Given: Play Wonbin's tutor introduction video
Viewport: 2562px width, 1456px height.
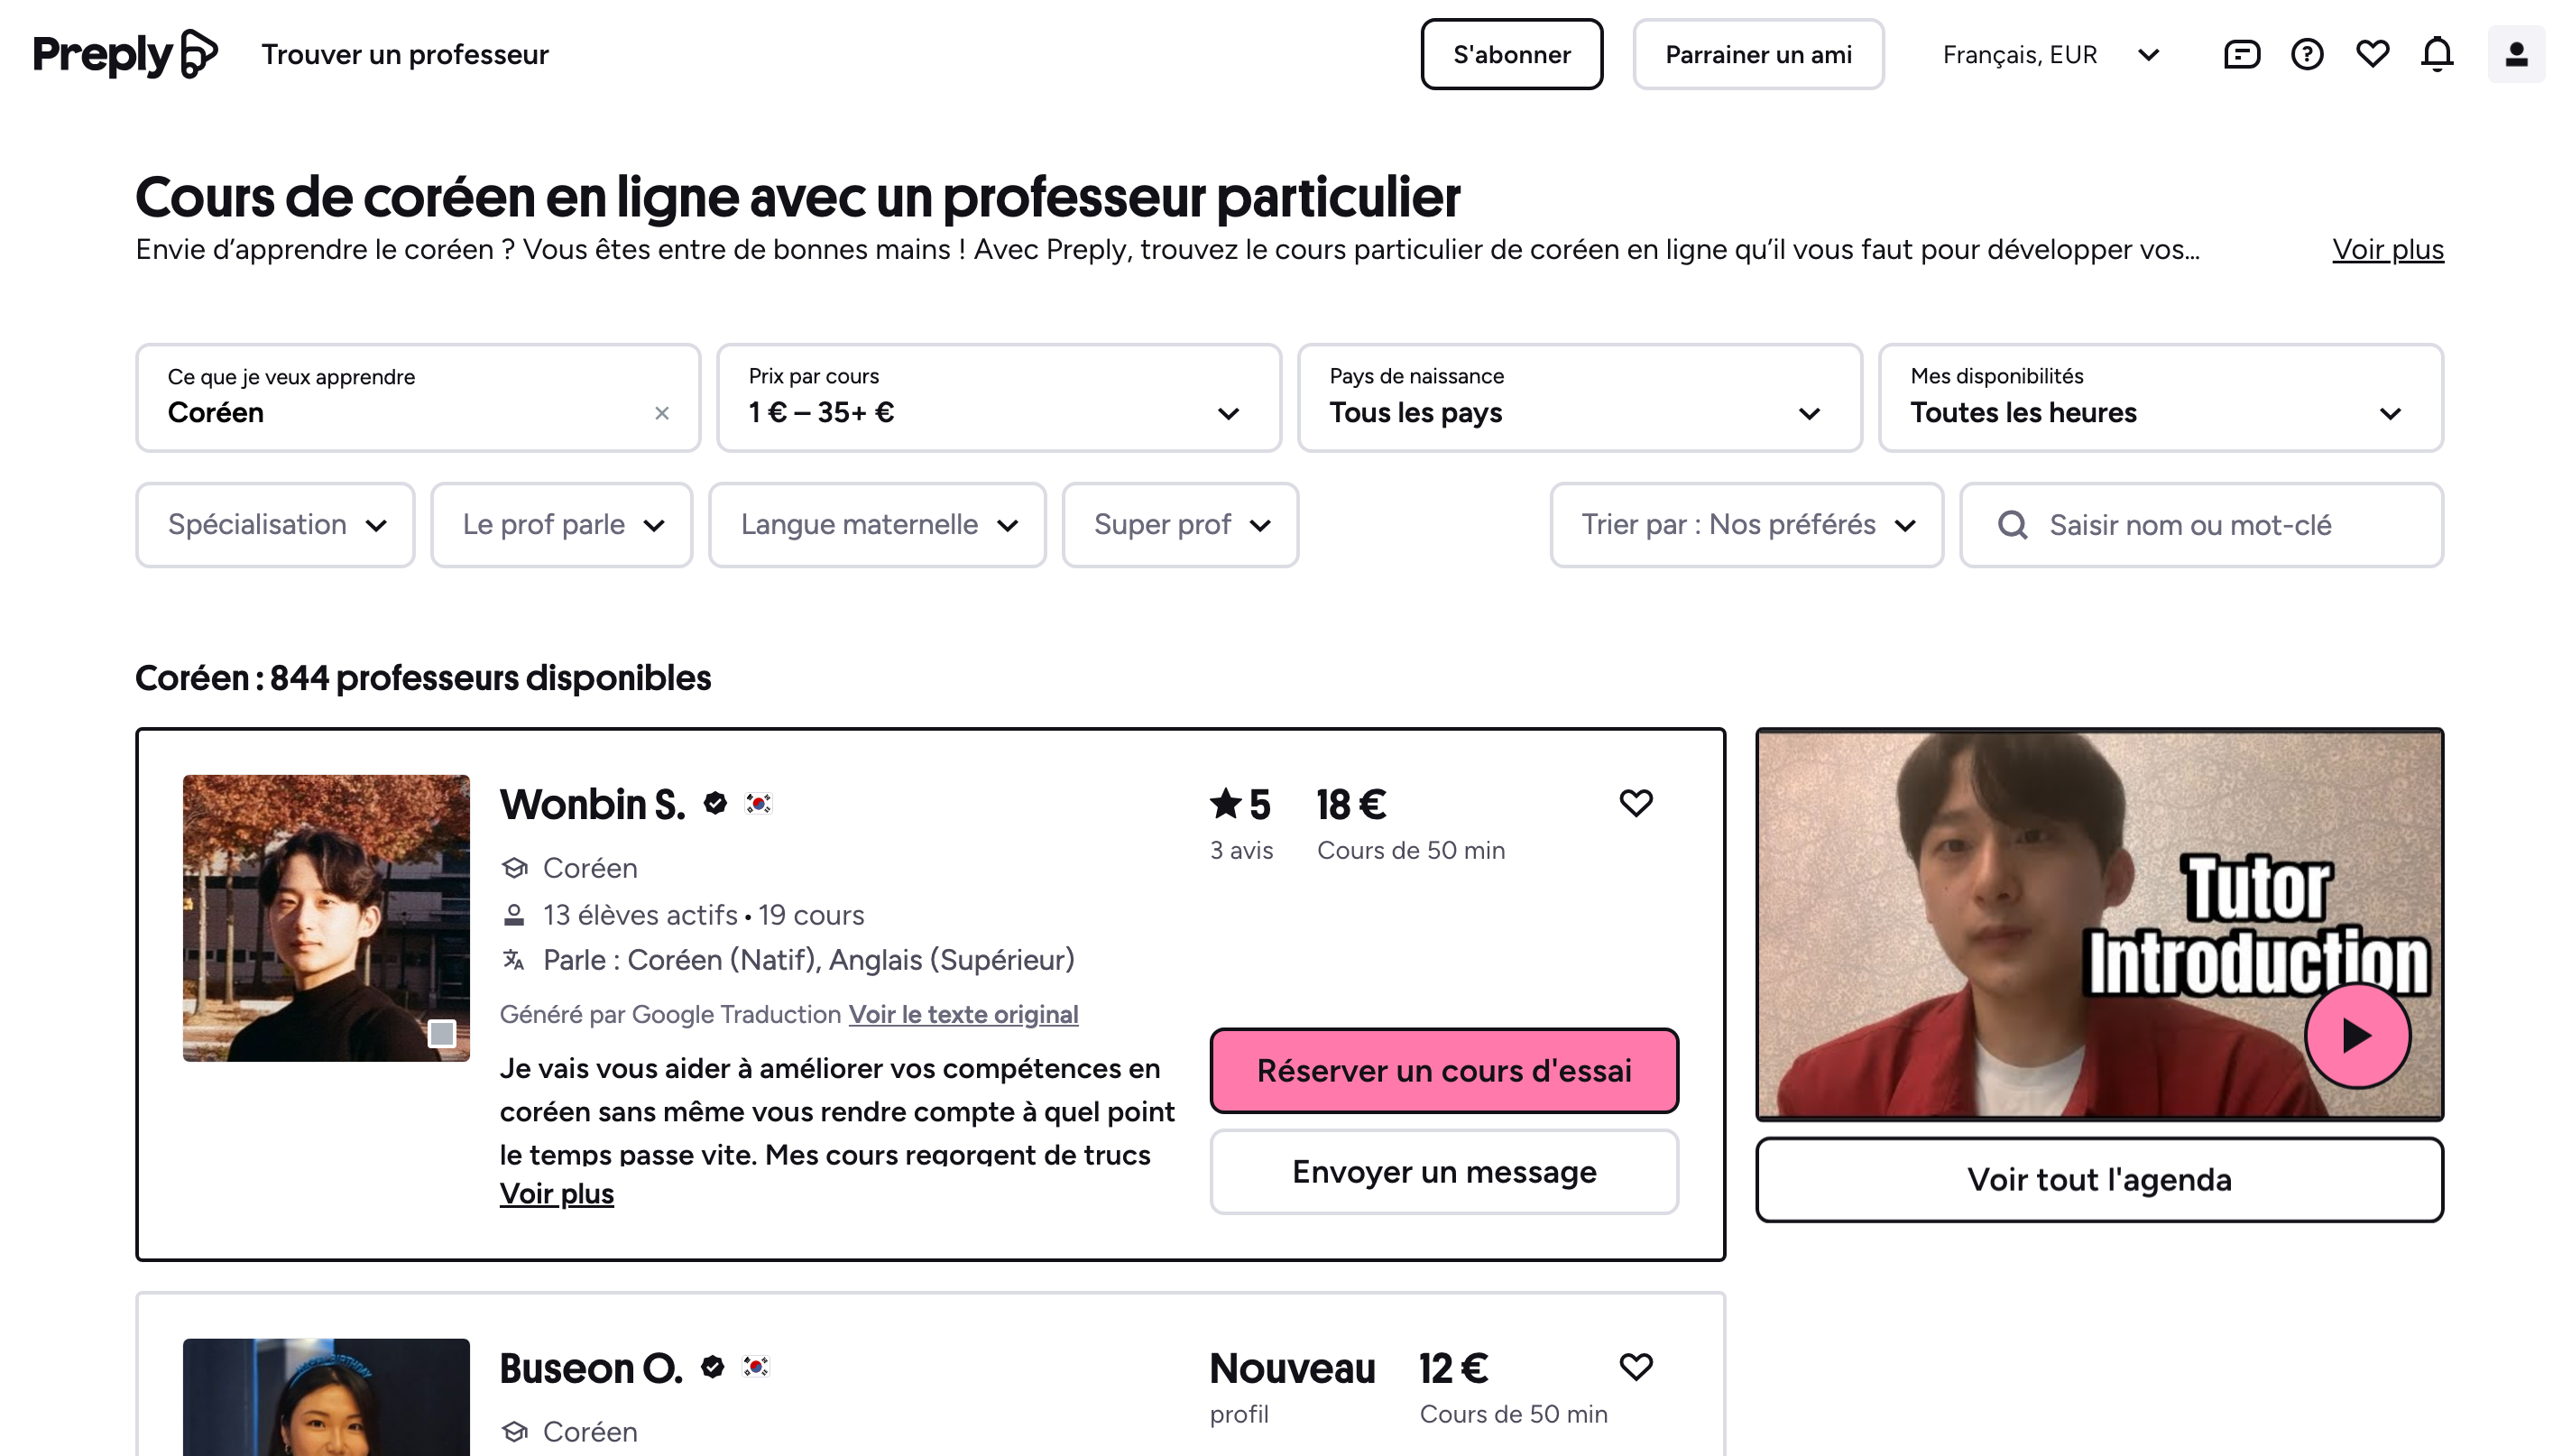Looking at the screenshot, I should [x=2357, y=1035].
